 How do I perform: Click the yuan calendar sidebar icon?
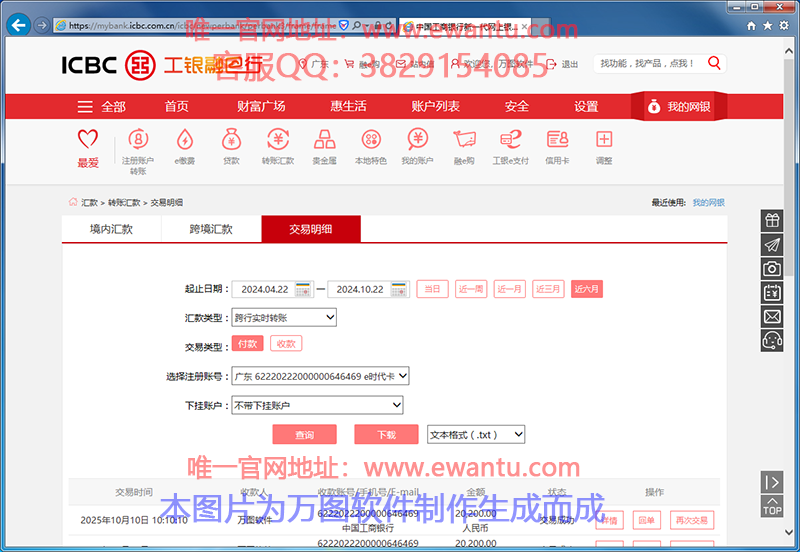point(772,292)
